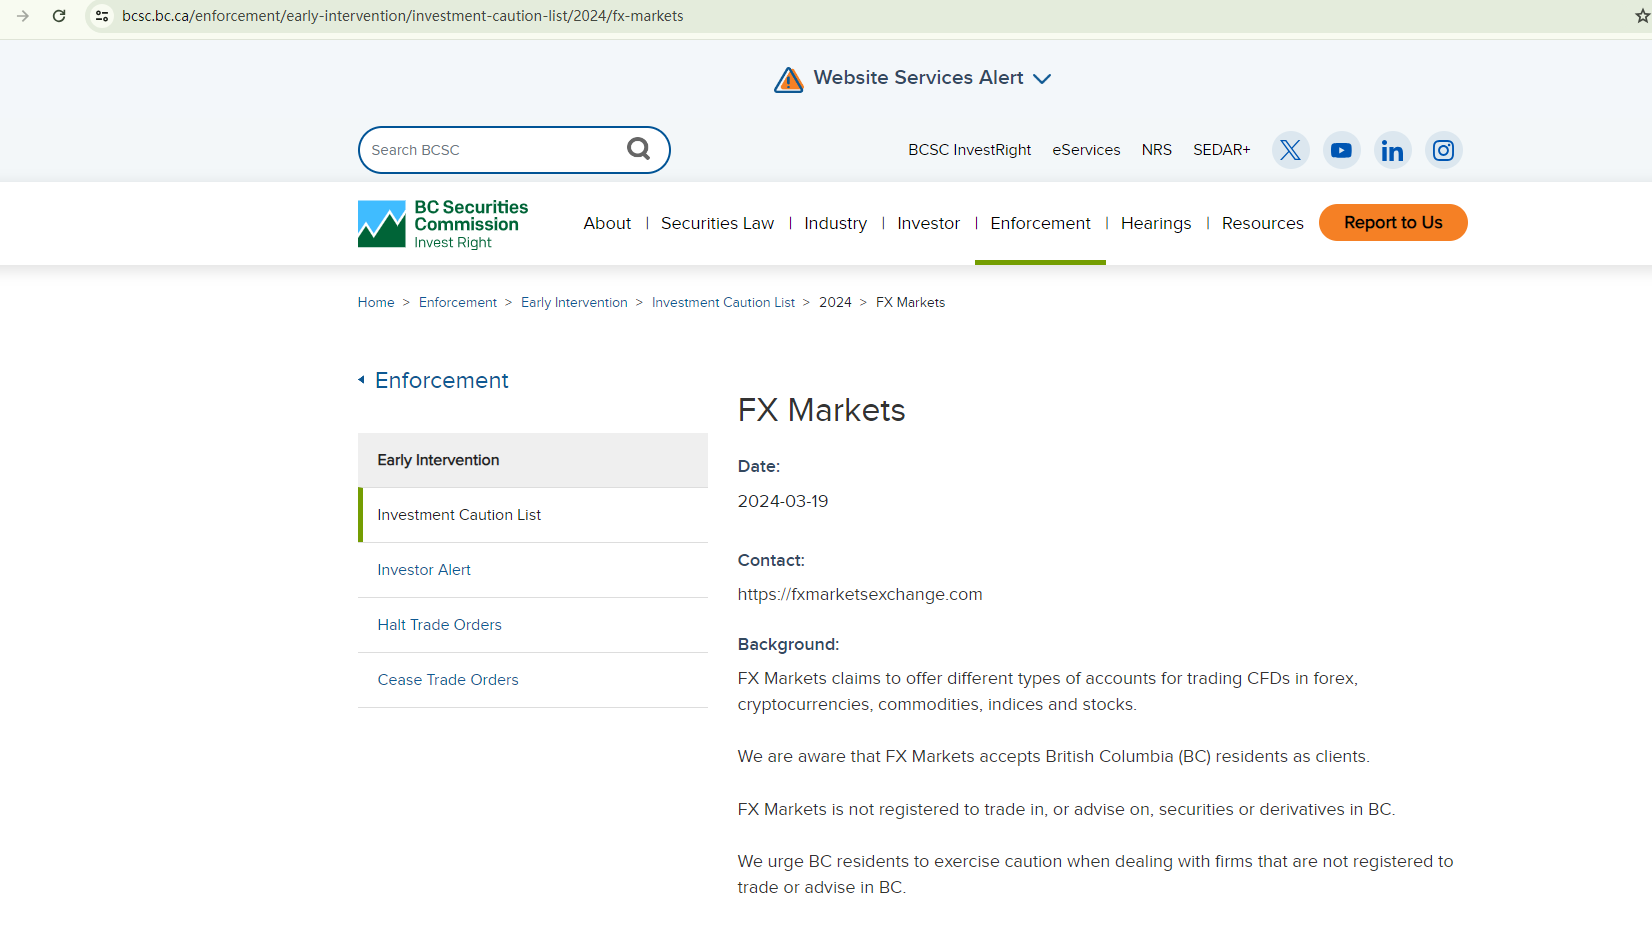Click the browser forward arrow
Viewport: 1652px width, 926px height.
[23, 16]
